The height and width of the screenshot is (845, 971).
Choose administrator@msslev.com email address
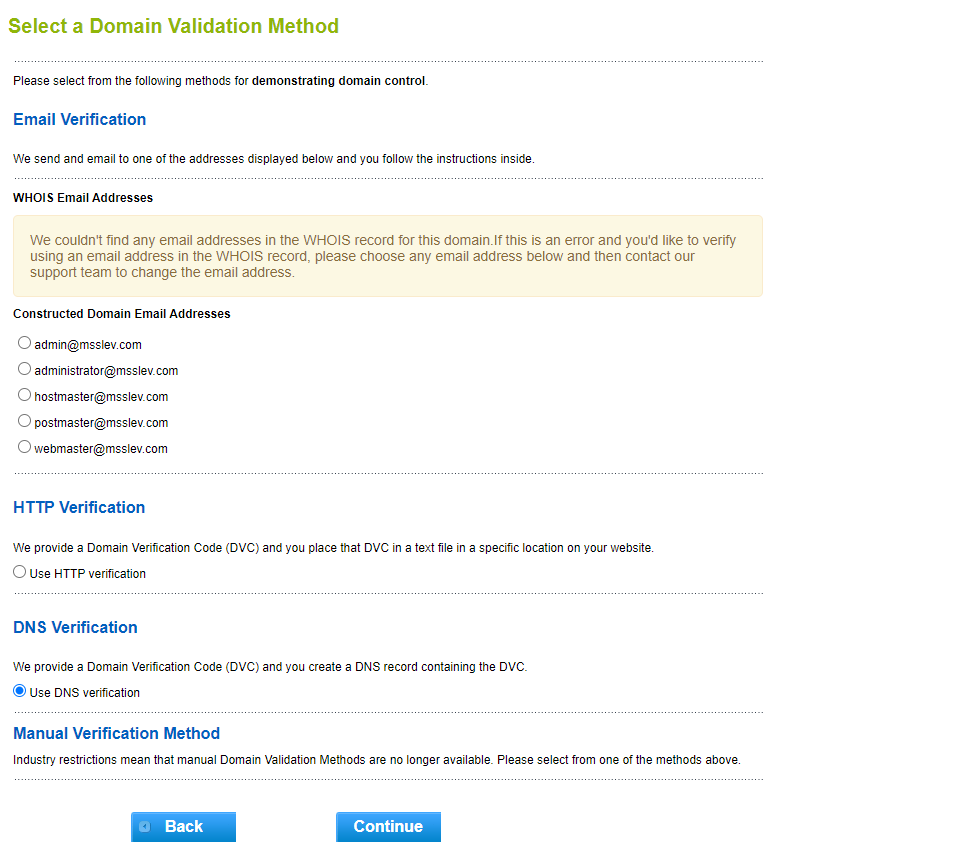point(24,368)
